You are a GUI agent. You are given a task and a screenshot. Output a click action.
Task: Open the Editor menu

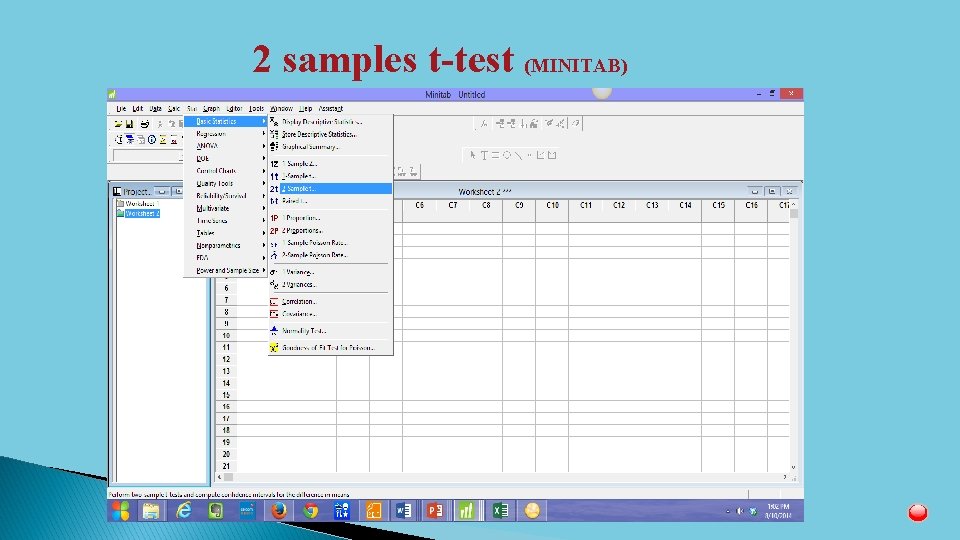point(234,109)
